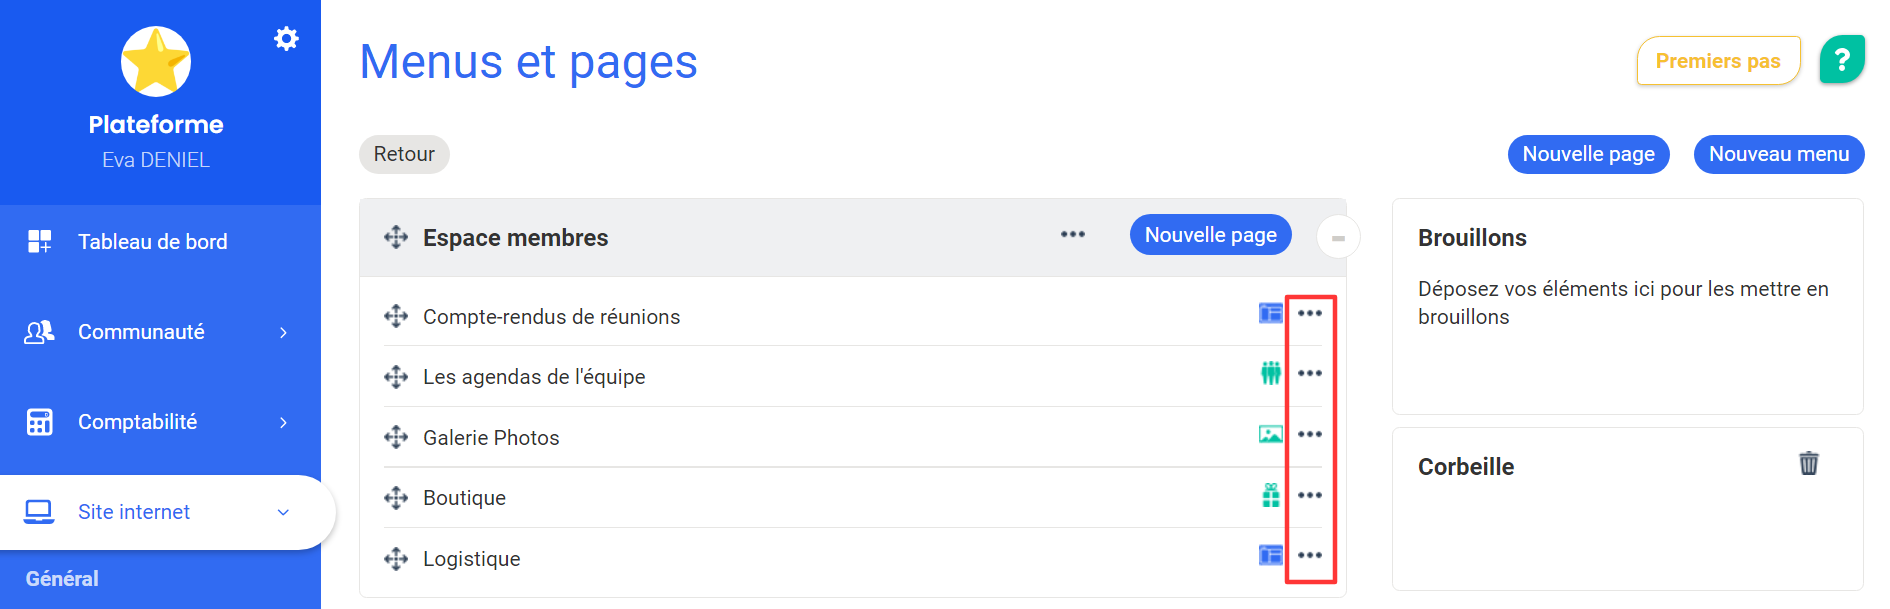Open the settings gear in the sidebar
The width and height of the screenshot is (1890, 609).
pyautogui.click(x=286, y=39)
